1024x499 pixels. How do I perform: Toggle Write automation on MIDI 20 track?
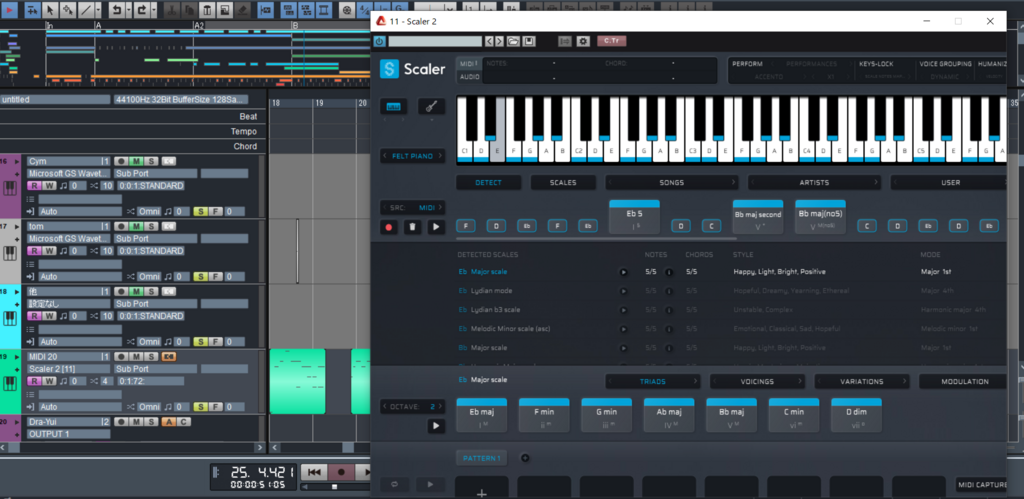click(x=49, y=381)
